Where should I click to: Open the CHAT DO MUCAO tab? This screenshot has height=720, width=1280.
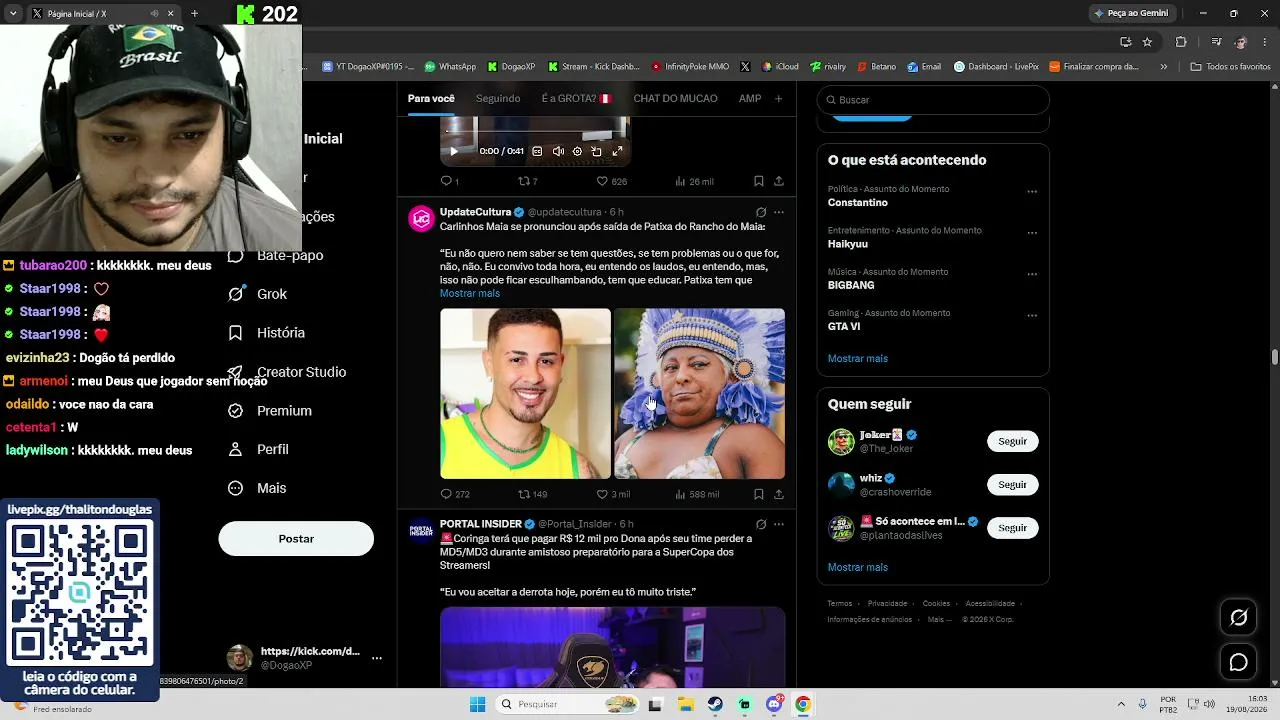pyautogui.click(x=676, y=98)
